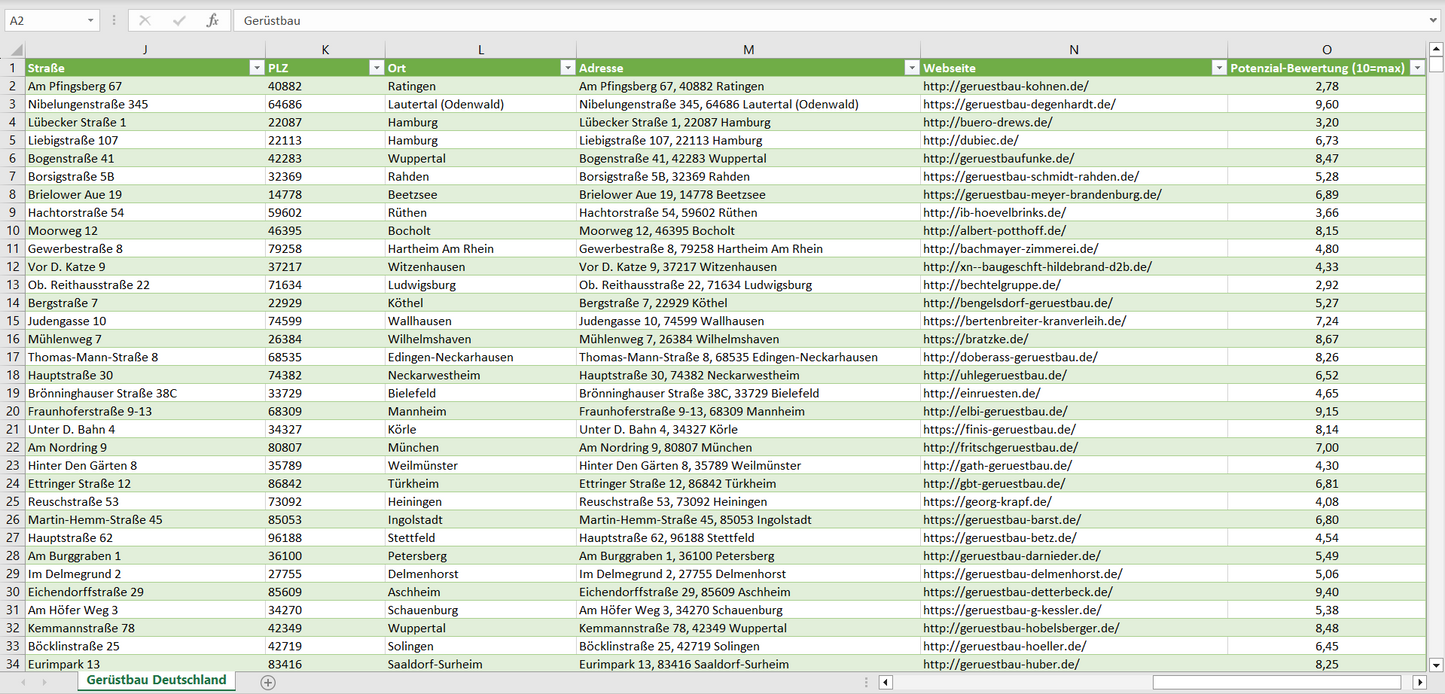Select column M header
Screen dimensions: 1445x694
[748, 50]
